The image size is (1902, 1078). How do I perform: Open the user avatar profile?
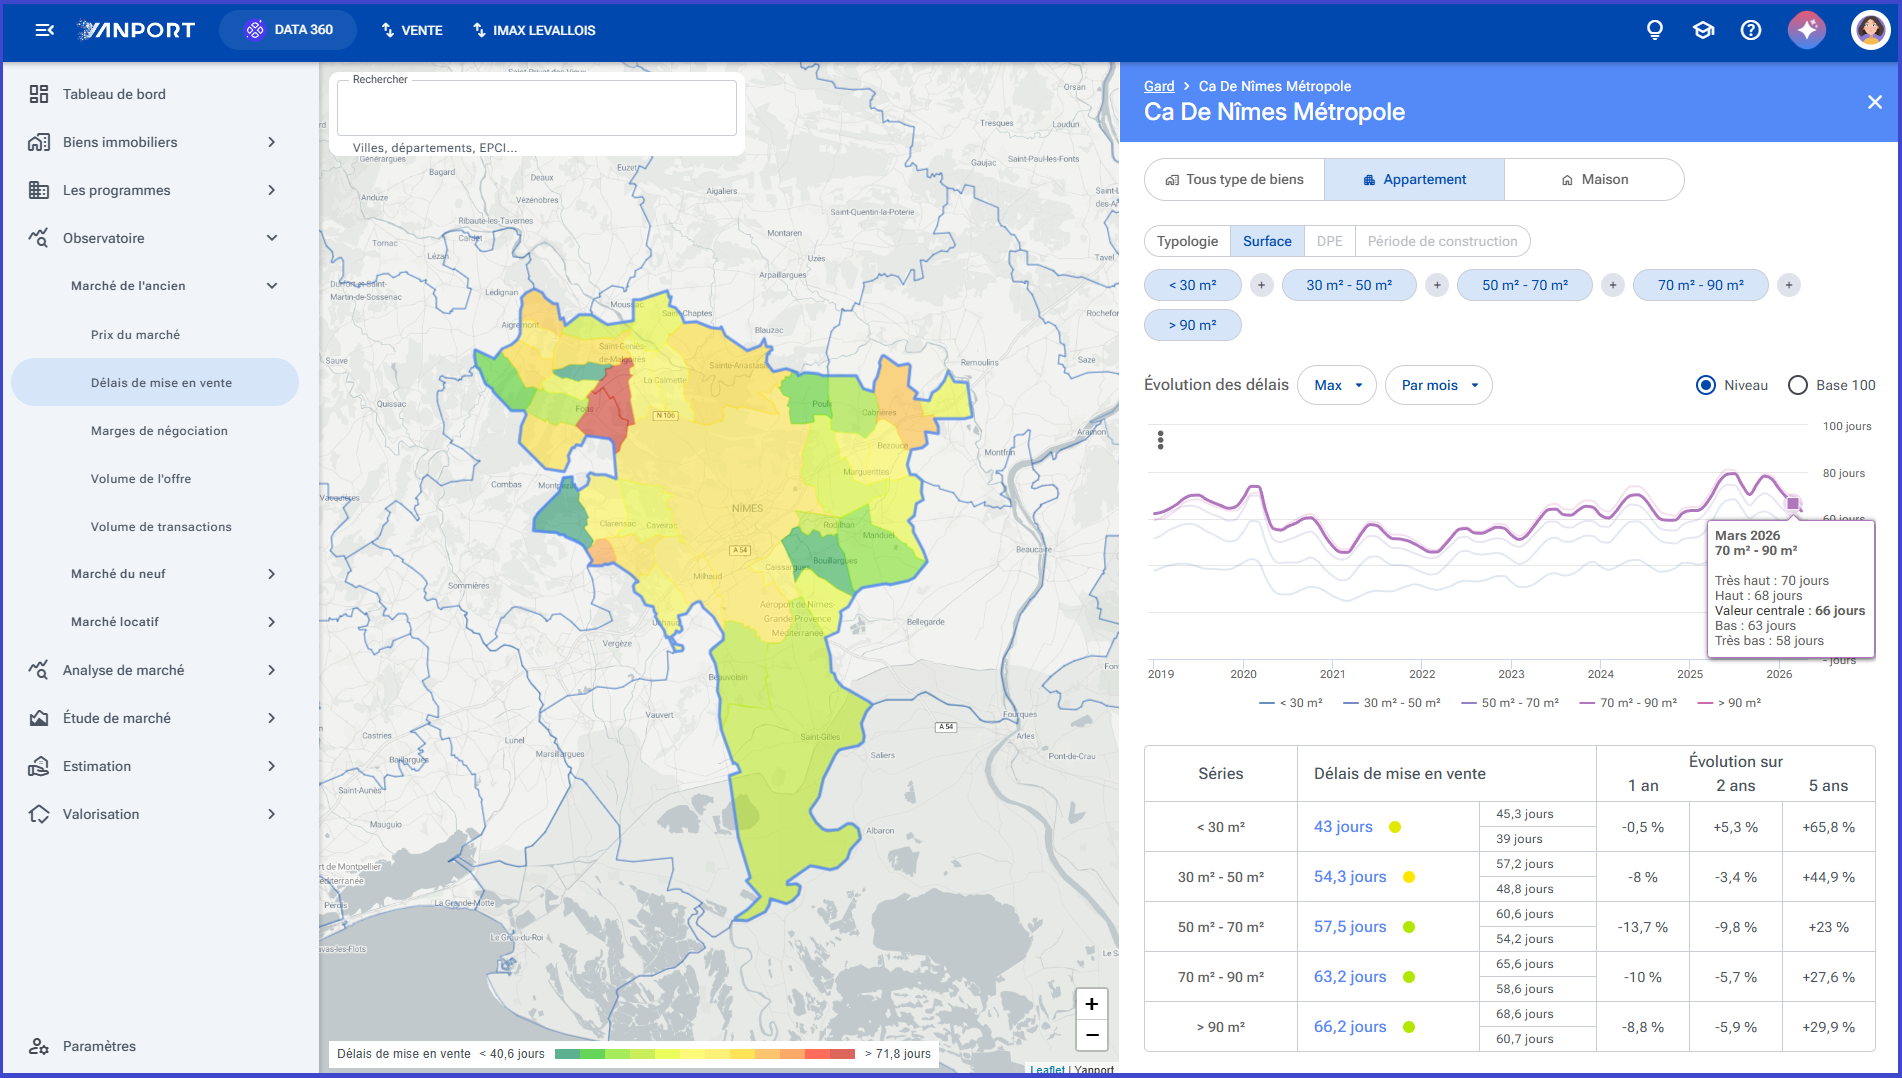[1870, 30]
